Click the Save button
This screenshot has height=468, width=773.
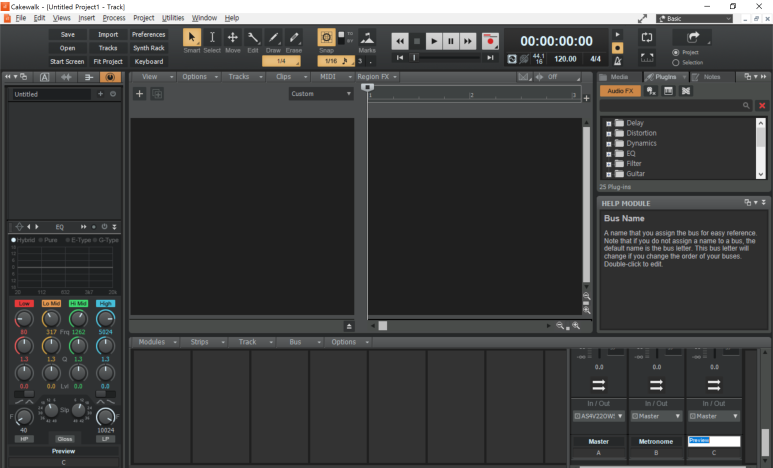(x=68, y=35)
